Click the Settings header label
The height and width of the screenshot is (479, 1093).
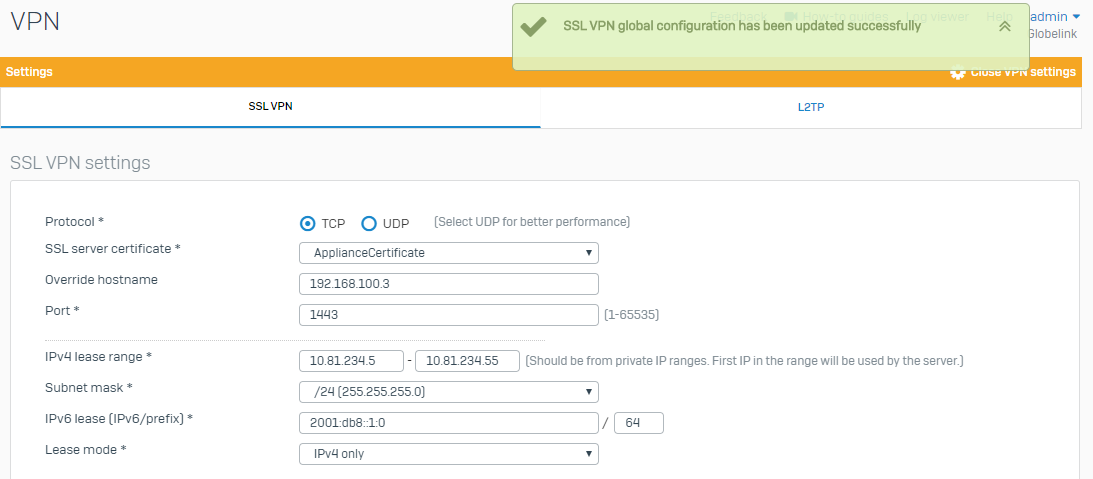[29, 72]
